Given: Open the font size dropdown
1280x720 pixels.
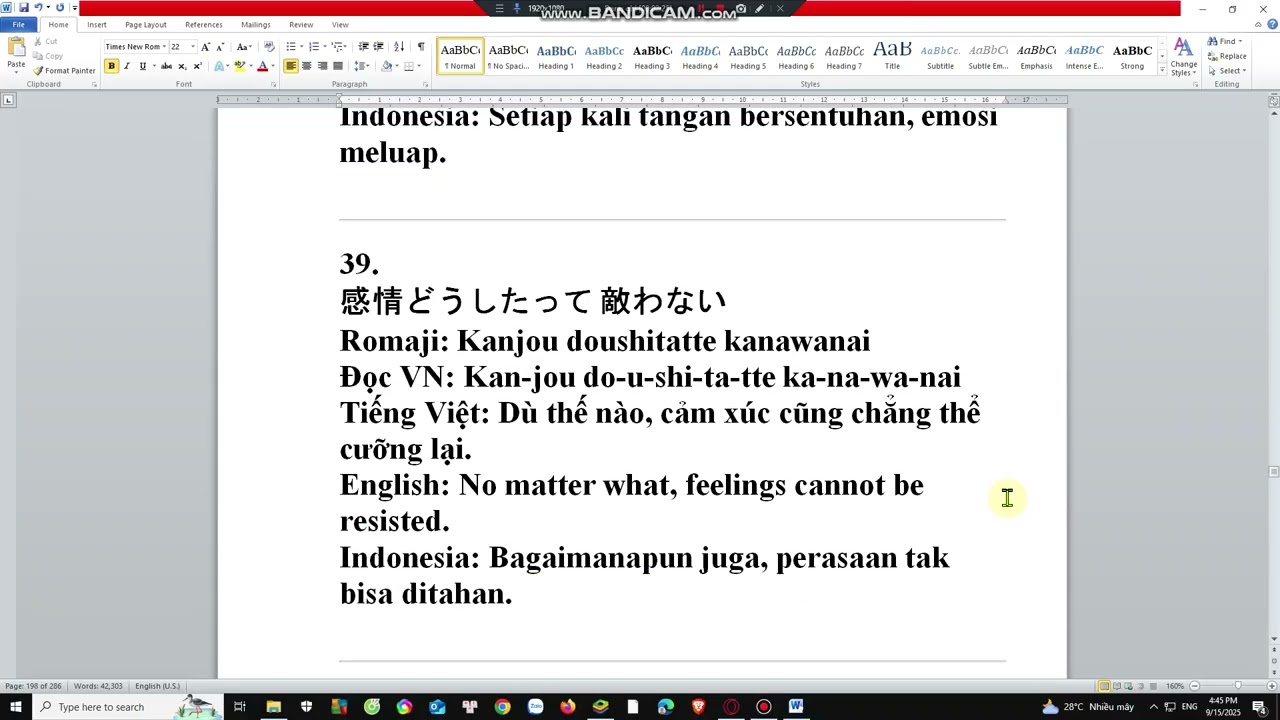Looking at the screenshot, I should pos(192,47).
